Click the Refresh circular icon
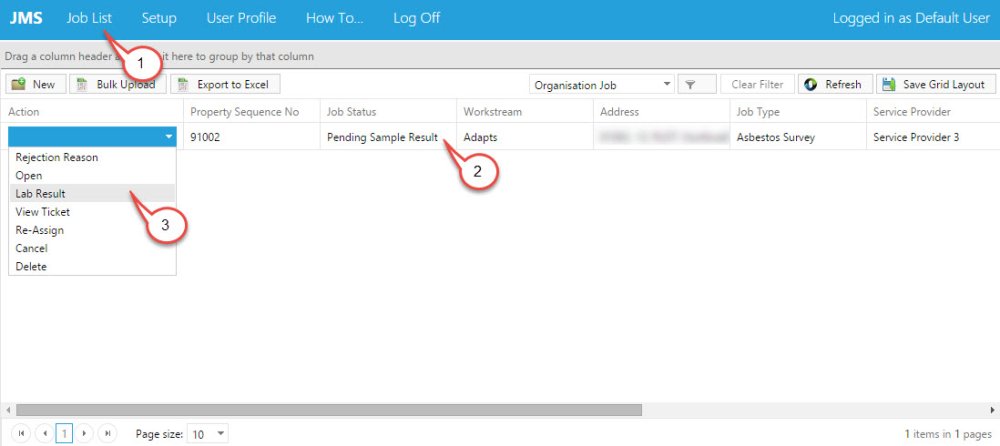The image size is (1000, 446). [811, 84]
